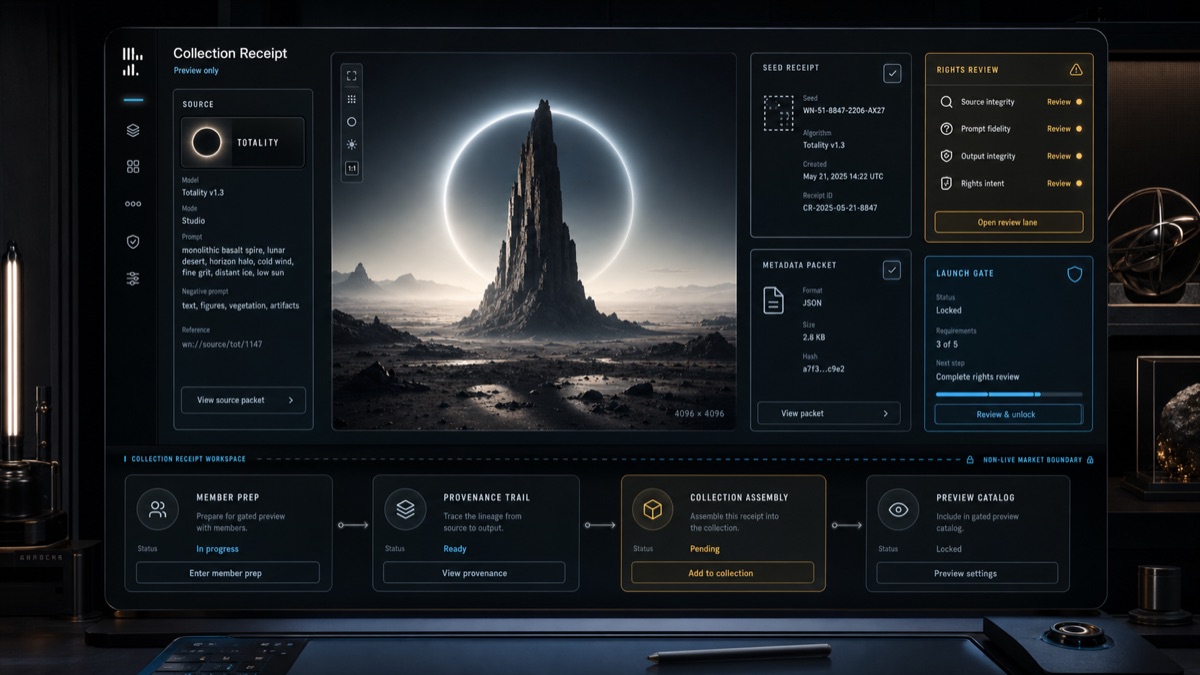Image resolution: width=1200 pixels, height=675 pixels.
Task: Click the hash value a7f3...c9e2
Action: [x=824, y=369]
